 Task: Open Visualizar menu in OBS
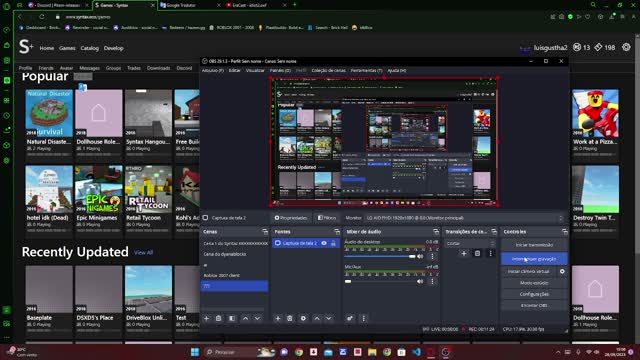coord(255,70)
